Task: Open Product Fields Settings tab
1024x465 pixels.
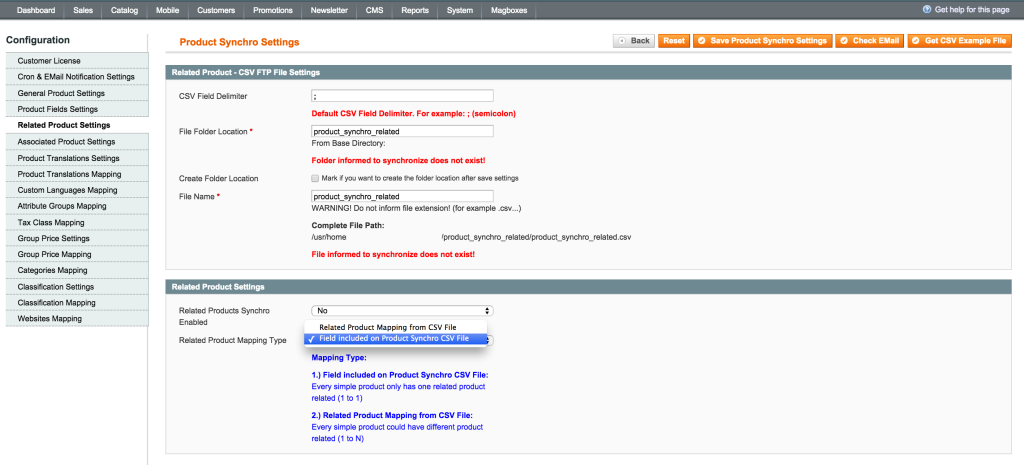Action: (77, 109)
